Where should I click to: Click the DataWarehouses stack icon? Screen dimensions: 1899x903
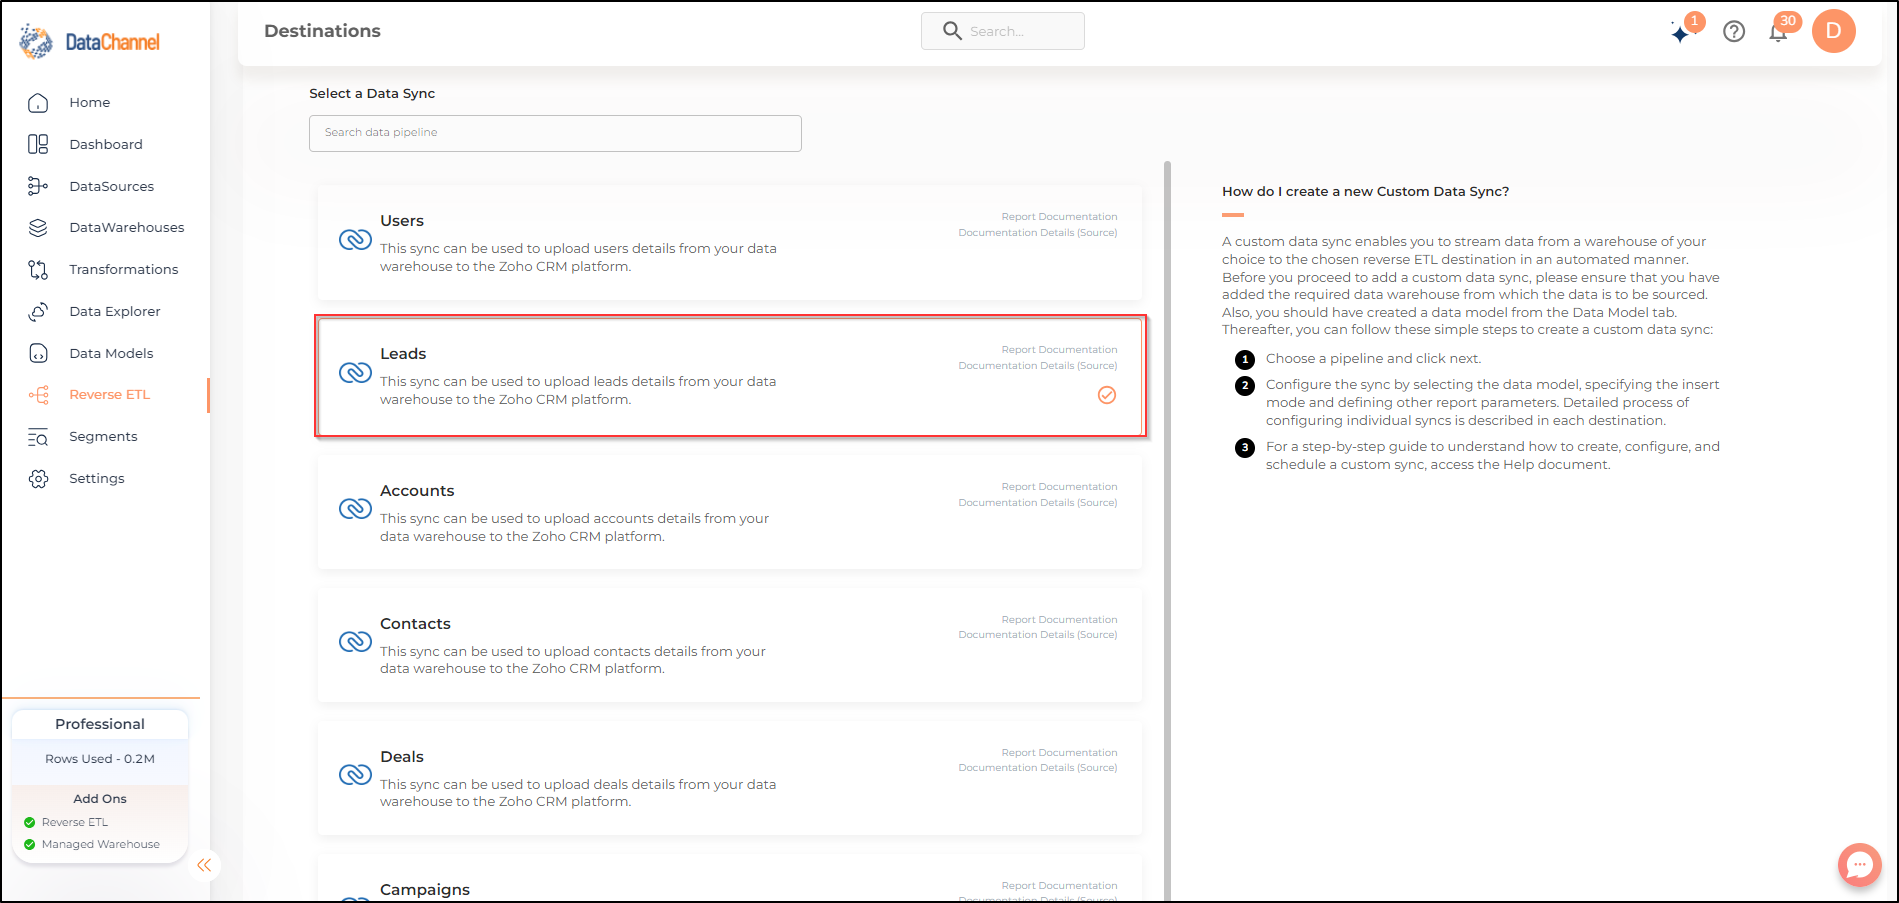point(38,228)
